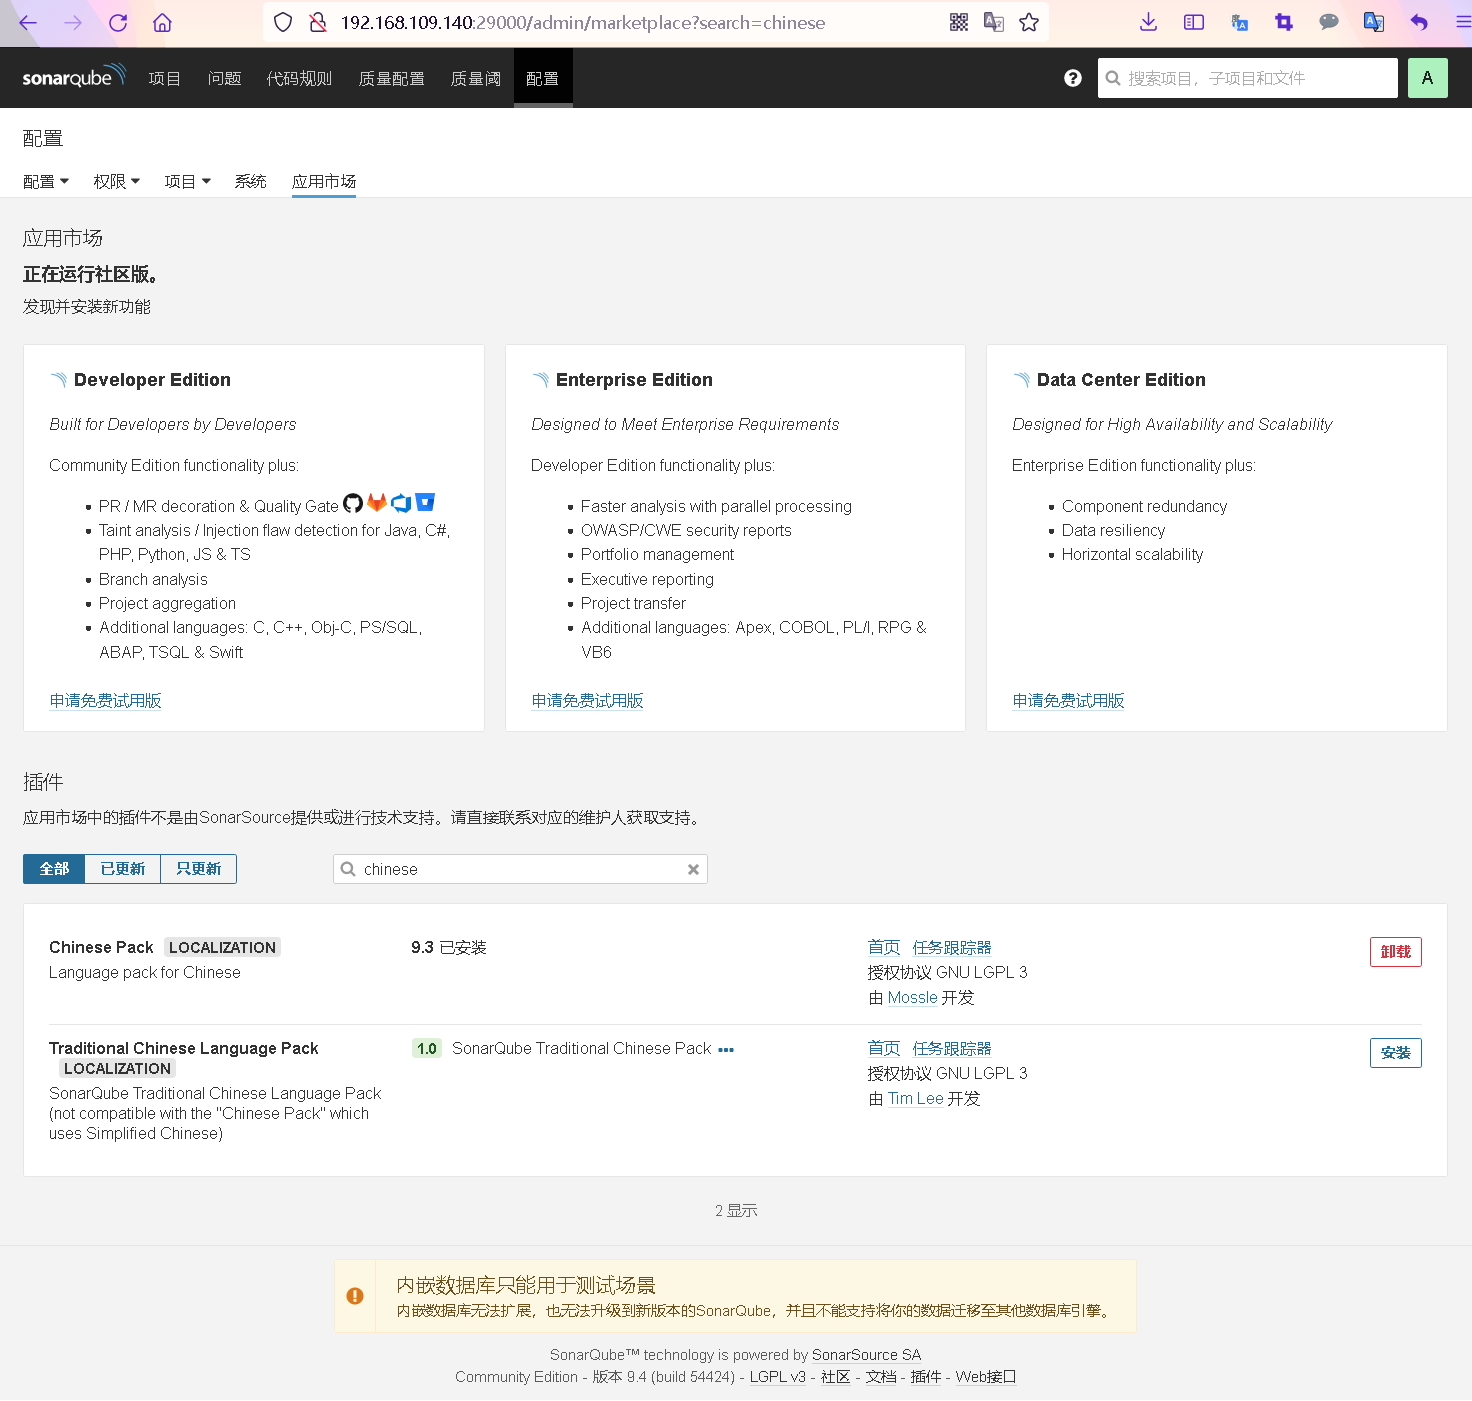Open 项目 in top navigation
The image size is (1472, 1401).
[165, 78]
